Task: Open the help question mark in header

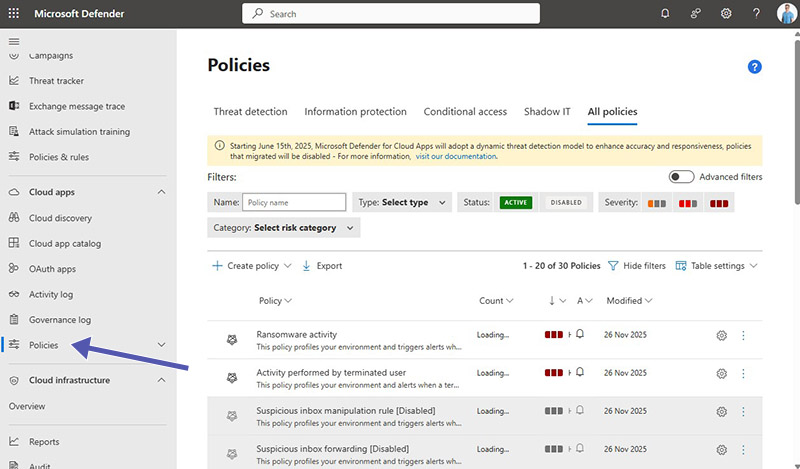Action: click(x=756, y=13)
